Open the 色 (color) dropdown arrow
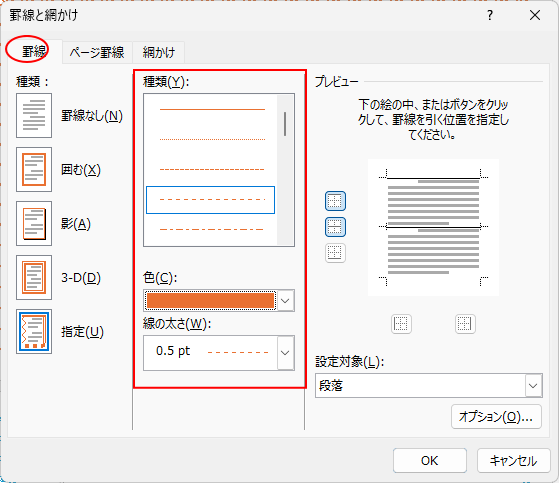Screen dimensions: 559x483 (x=285, y=301)
